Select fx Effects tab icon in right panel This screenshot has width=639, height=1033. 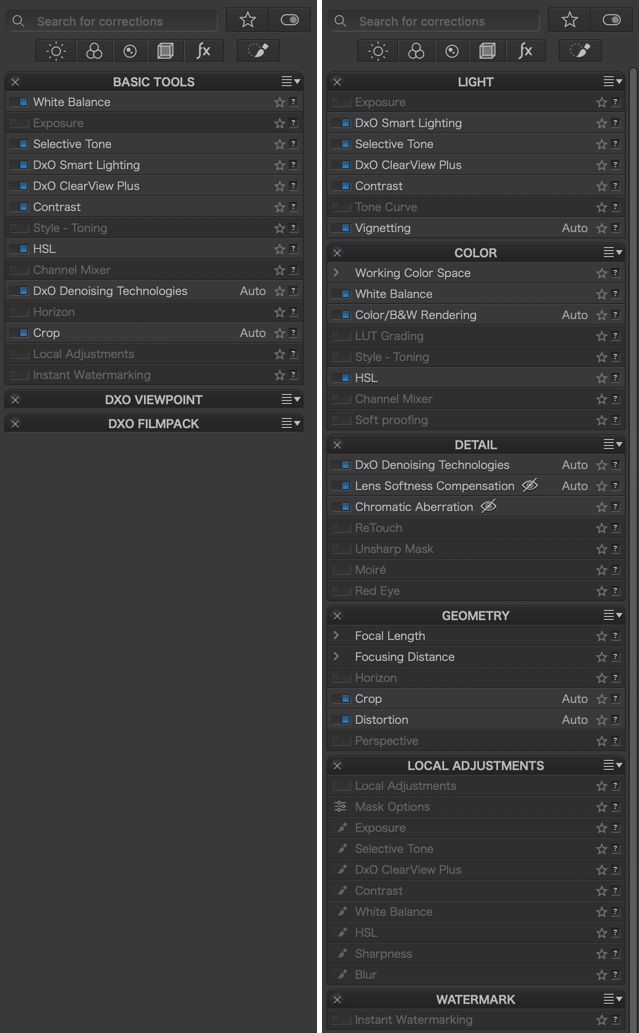pos(526,51)
